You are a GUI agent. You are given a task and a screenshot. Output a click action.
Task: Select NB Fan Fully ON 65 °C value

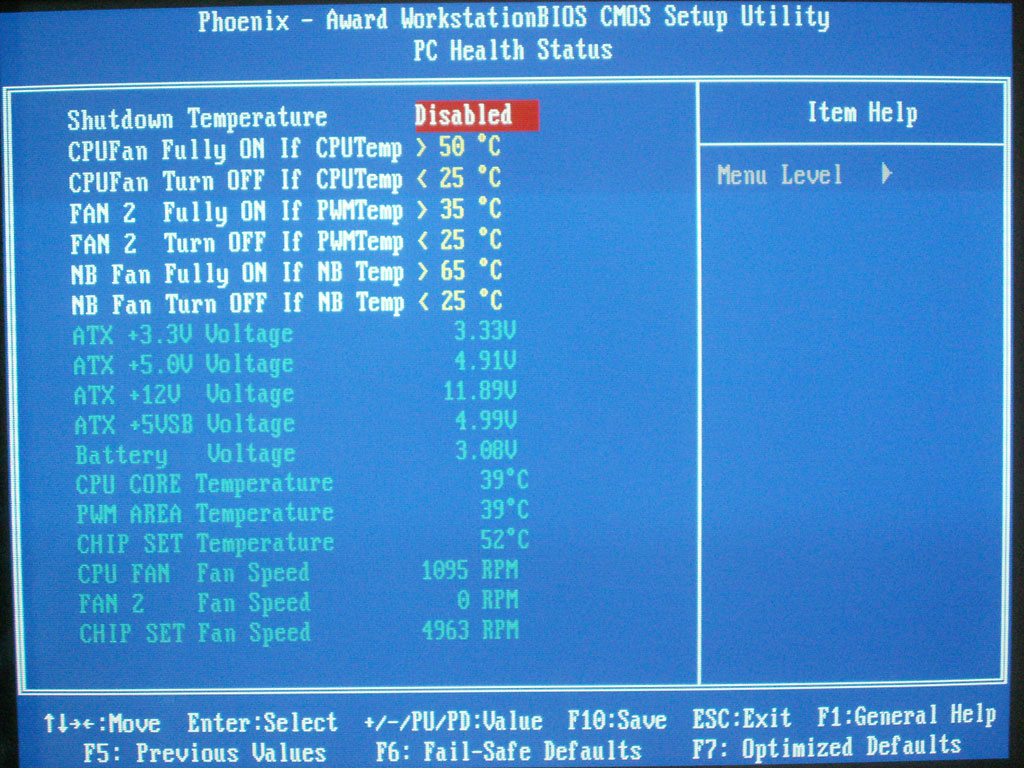(x=469, y=272)
